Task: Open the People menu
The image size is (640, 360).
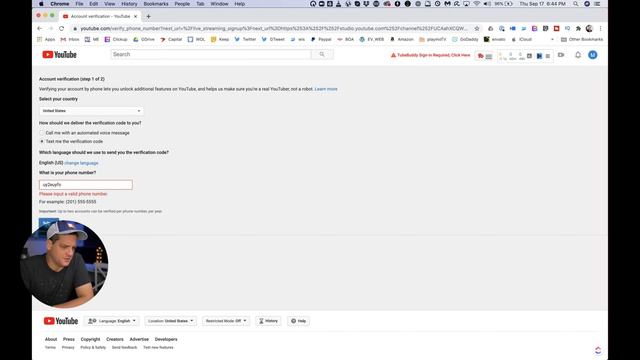Action: pos(182,4)
